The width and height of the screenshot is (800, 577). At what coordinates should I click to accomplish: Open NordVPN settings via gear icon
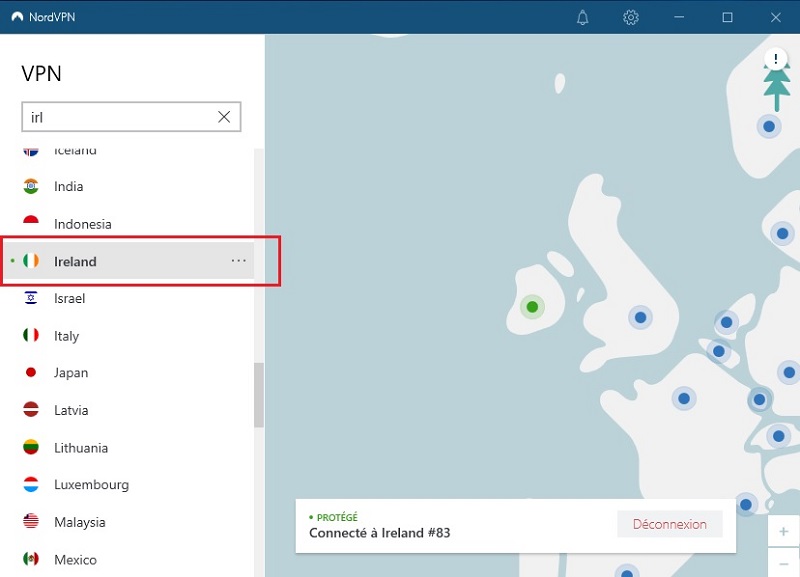tap(630, 17)
